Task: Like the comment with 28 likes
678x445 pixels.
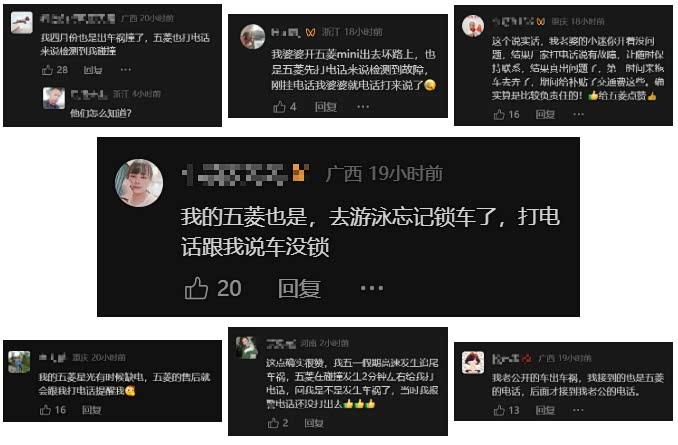Action: pyautogui.click(x=47, y=70)
